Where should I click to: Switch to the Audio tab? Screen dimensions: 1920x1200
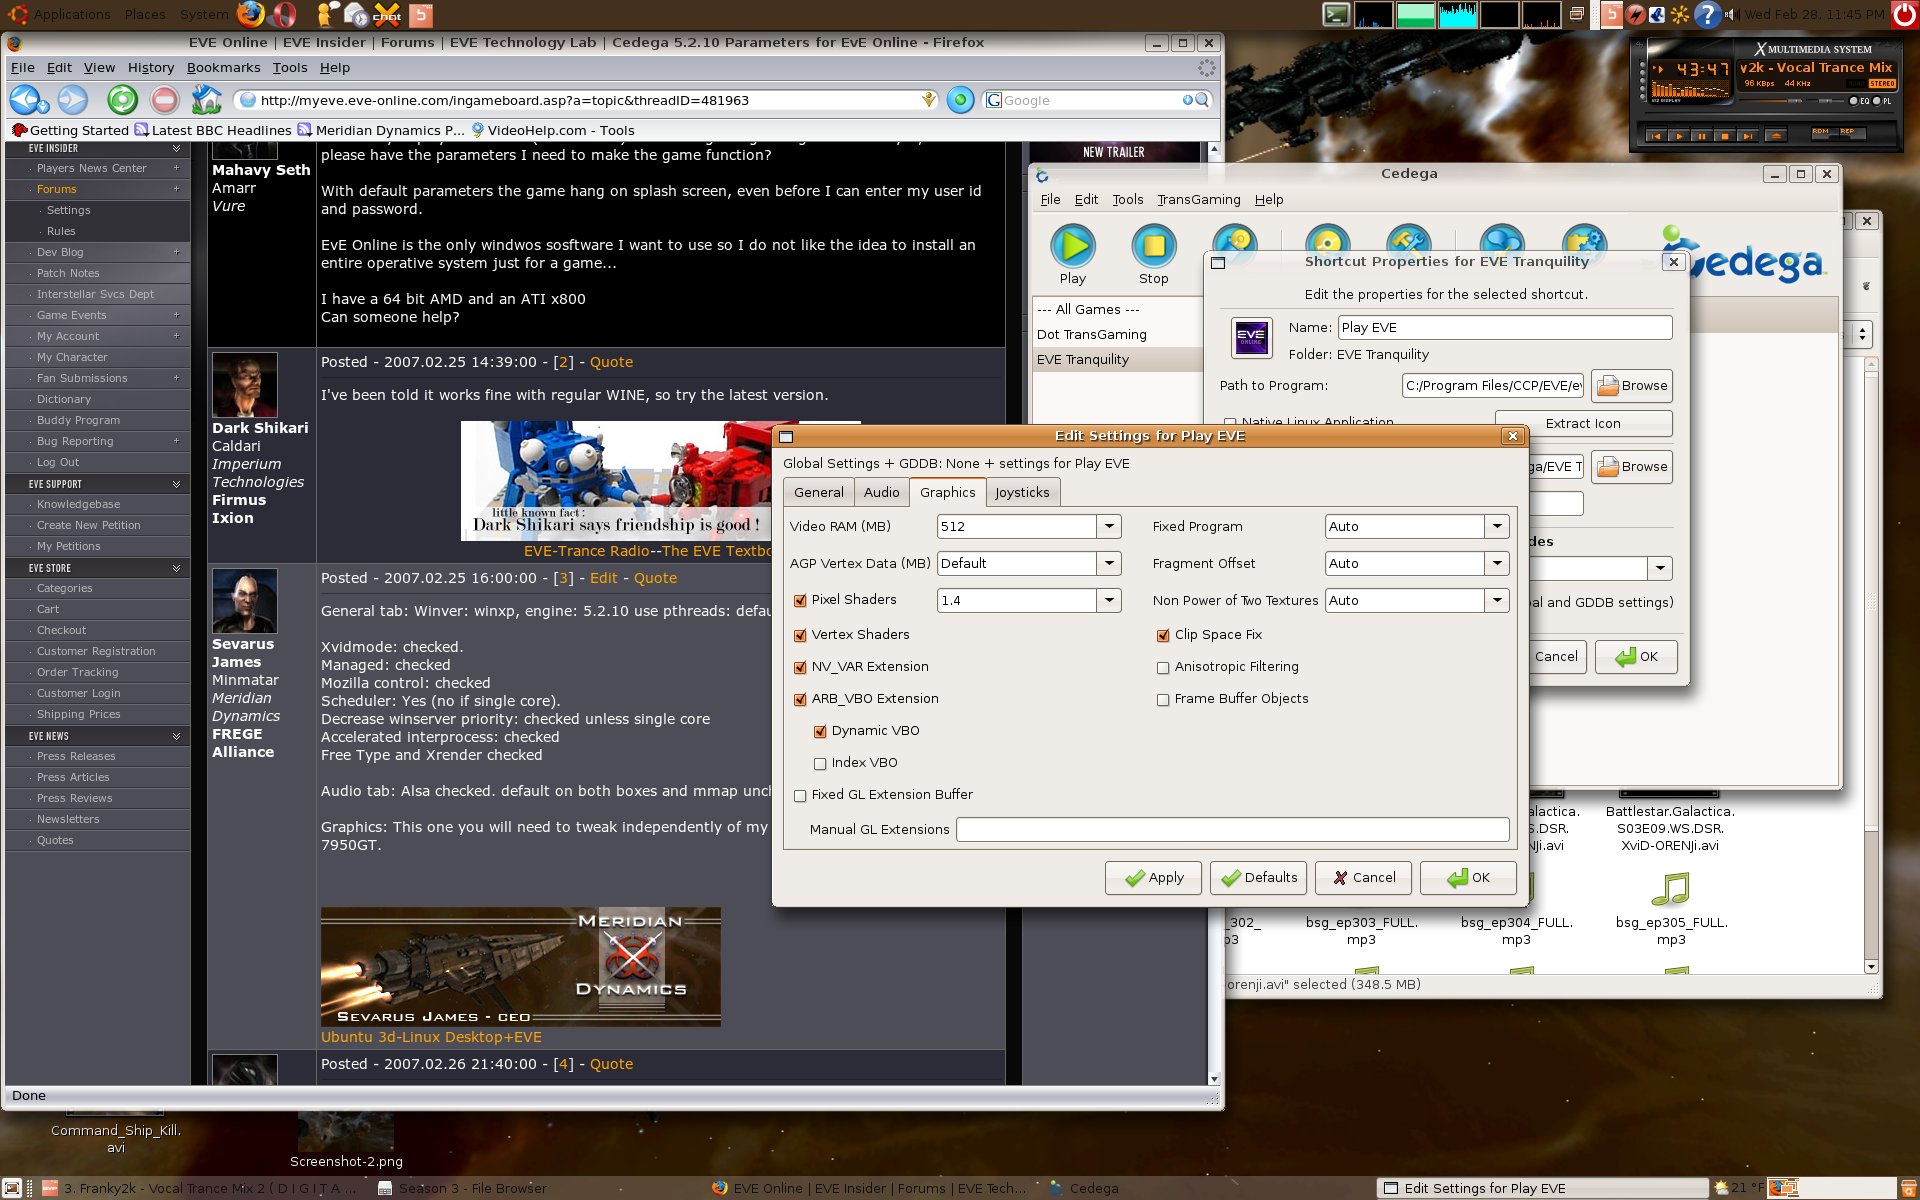[x=881, y=493]
